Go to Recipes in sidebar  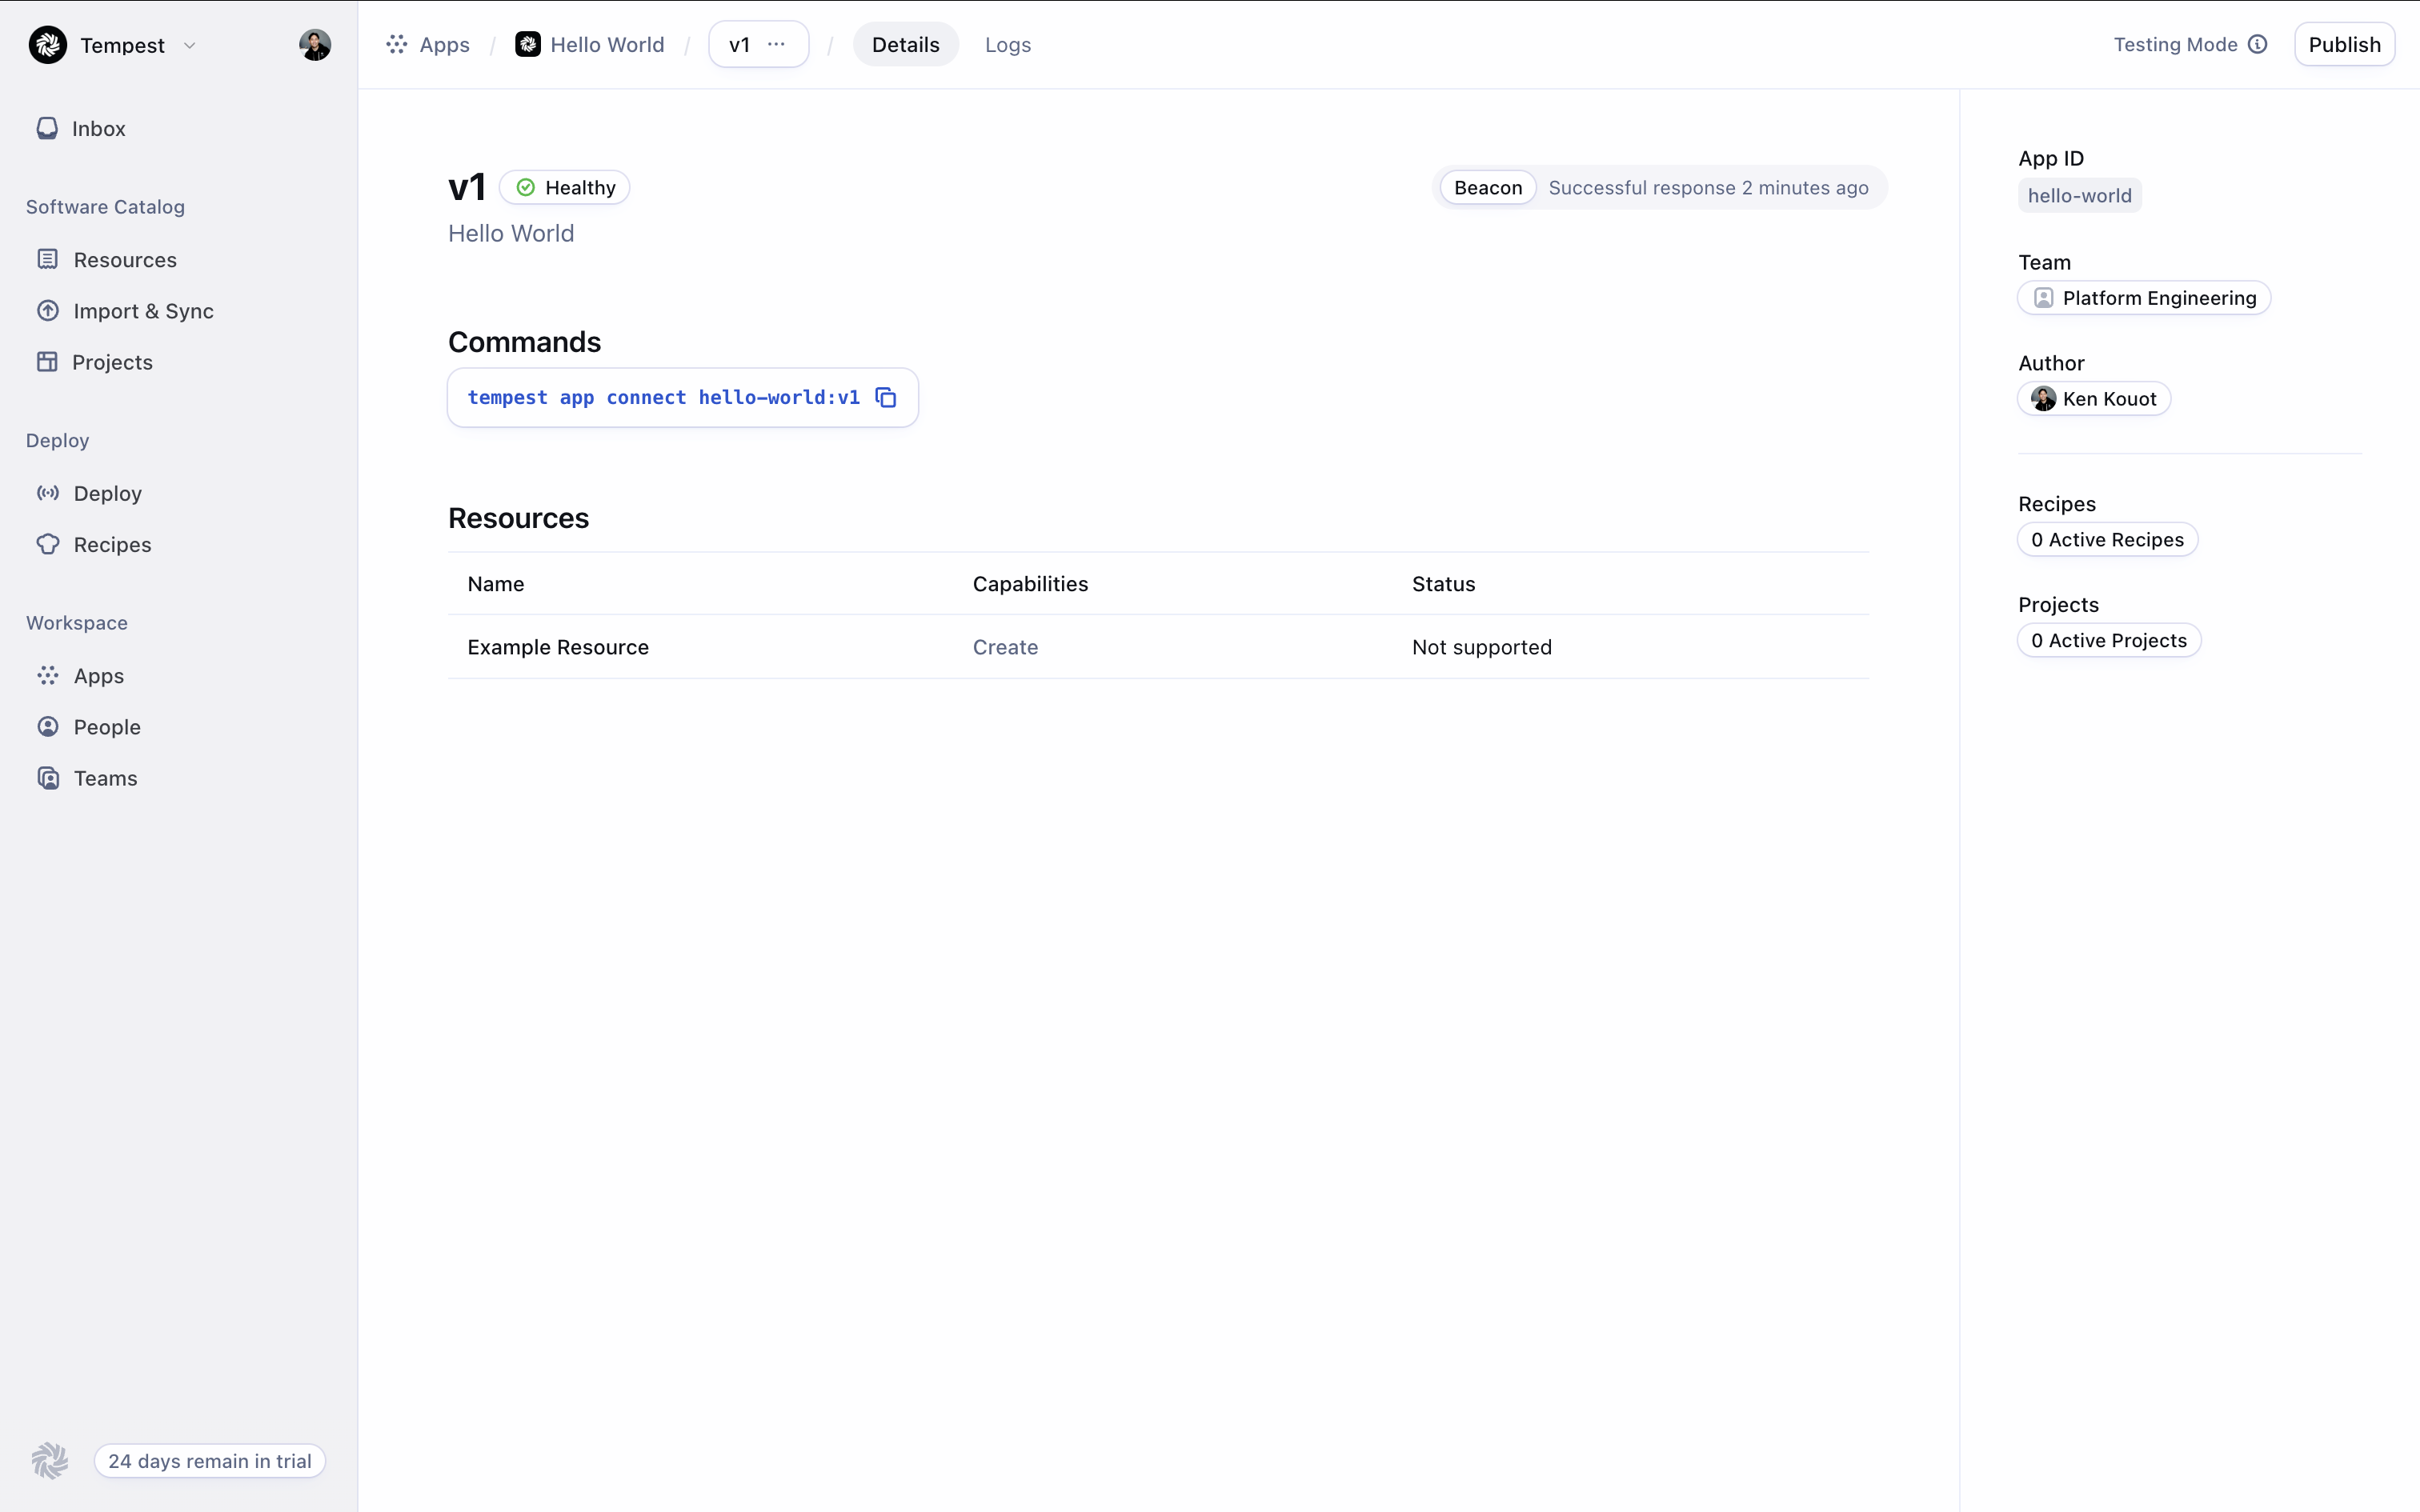point(112,545)
